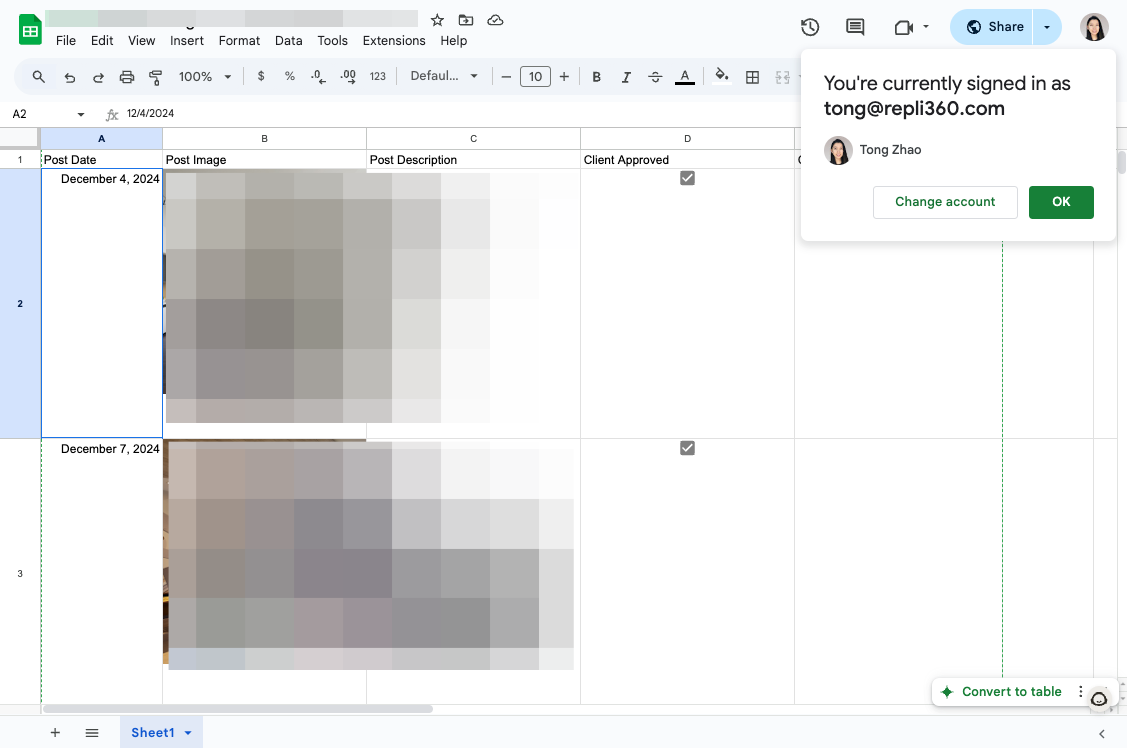The height and width of the screenshot is (748, 1127).
Task: Open the Google Sheets home icon
Action: [30, 29]
